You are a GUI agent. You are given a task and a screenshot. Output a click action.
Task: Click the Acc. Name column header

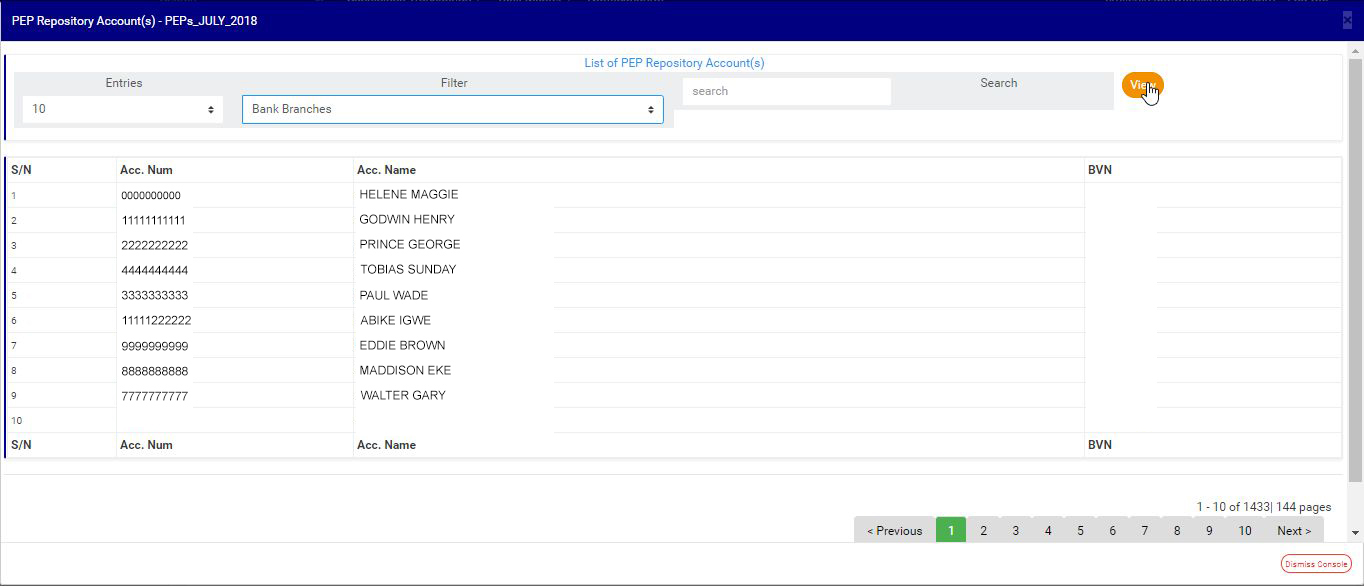(386, 170)
